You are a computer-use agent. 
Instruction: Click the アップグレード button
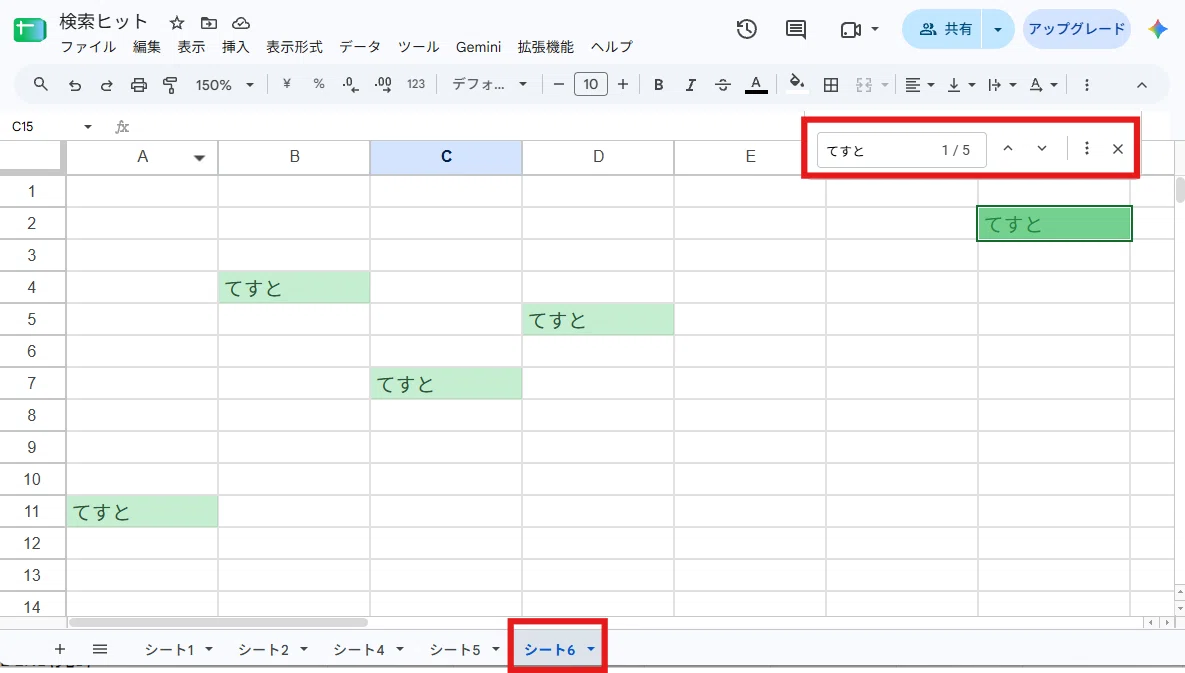click(x=1076, y=29)
